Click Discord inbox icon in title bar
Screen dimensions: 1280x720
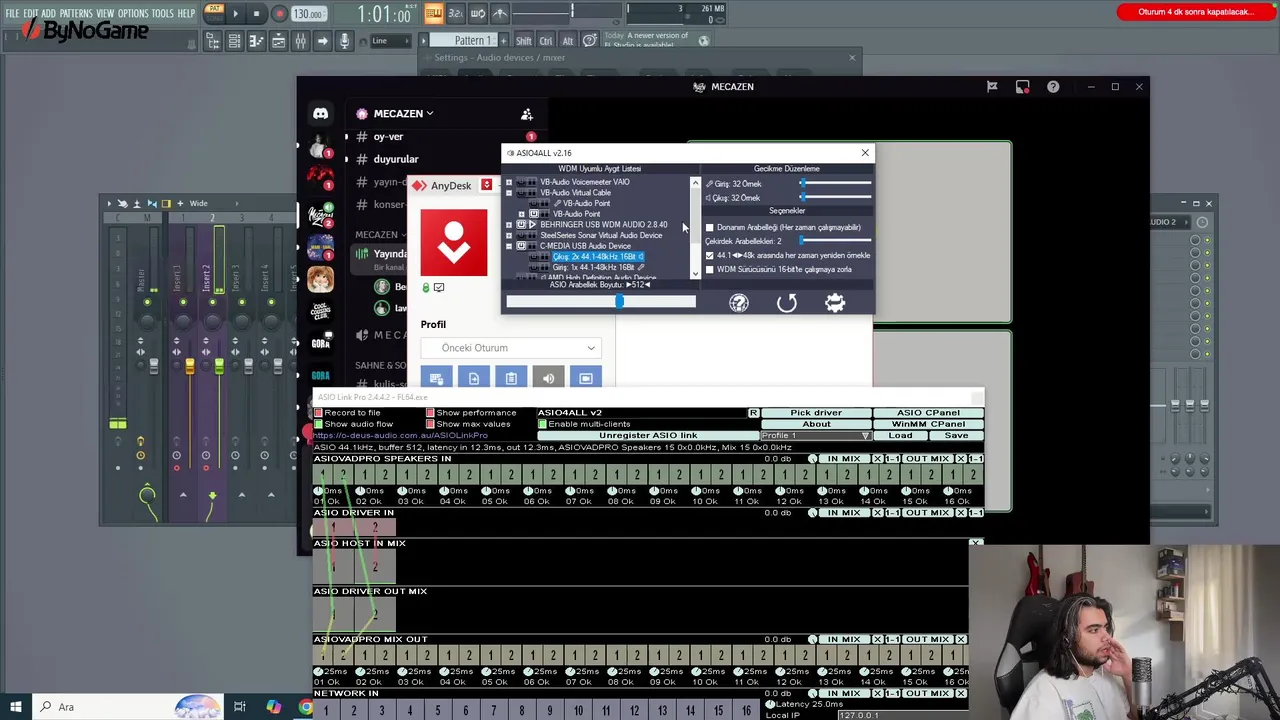pyautogui.click(x=1022, y=87)
